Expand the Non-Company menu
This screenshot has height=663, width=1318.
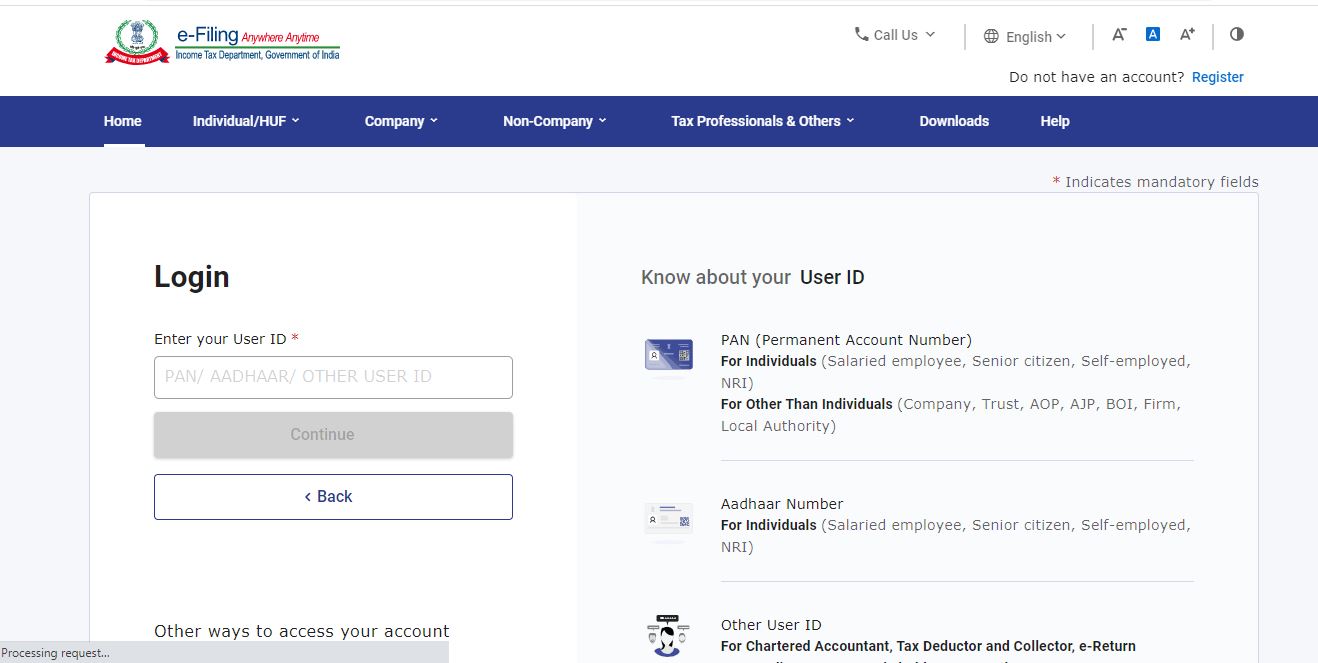(x=554, y=121)
